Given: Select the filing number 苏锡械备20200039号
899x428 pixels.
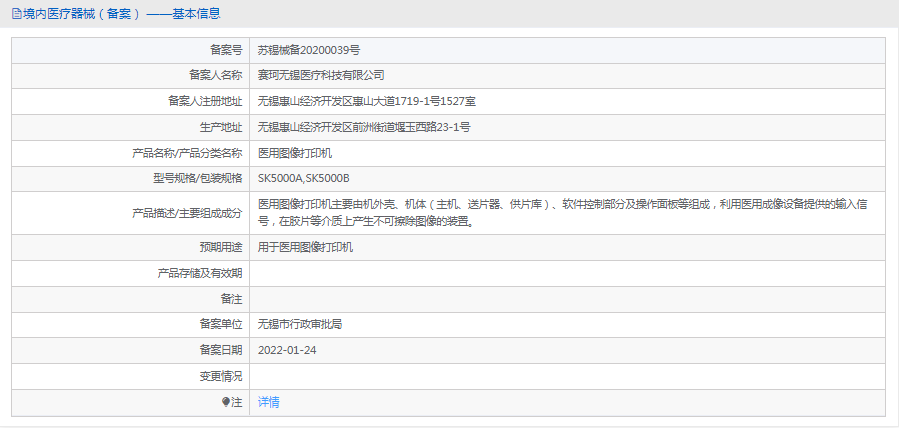Looking at the screenshot, I should point(309,50).
